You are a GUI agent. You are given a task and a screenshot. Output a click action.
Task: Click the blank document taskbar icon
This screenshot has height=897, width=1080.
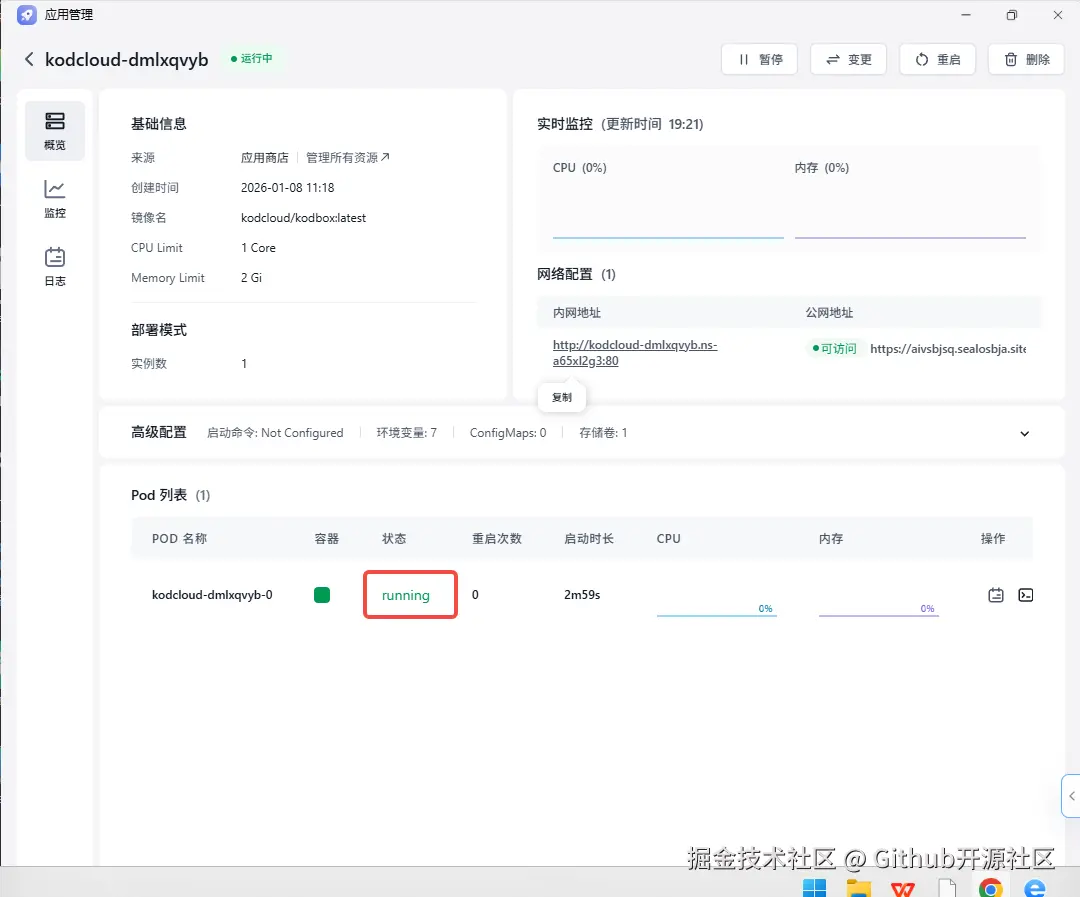pos(947,888)
